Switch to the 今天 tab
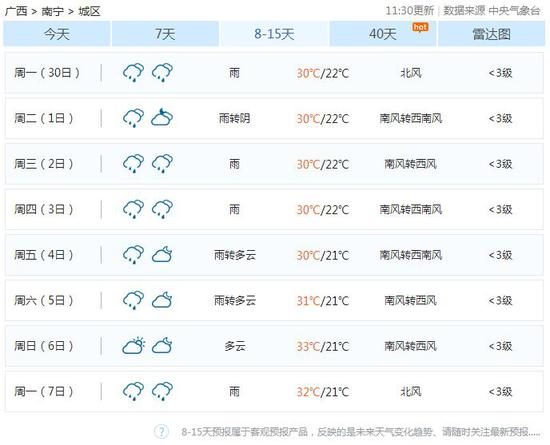This screenshot has width=550, height=445. point(57,34)
